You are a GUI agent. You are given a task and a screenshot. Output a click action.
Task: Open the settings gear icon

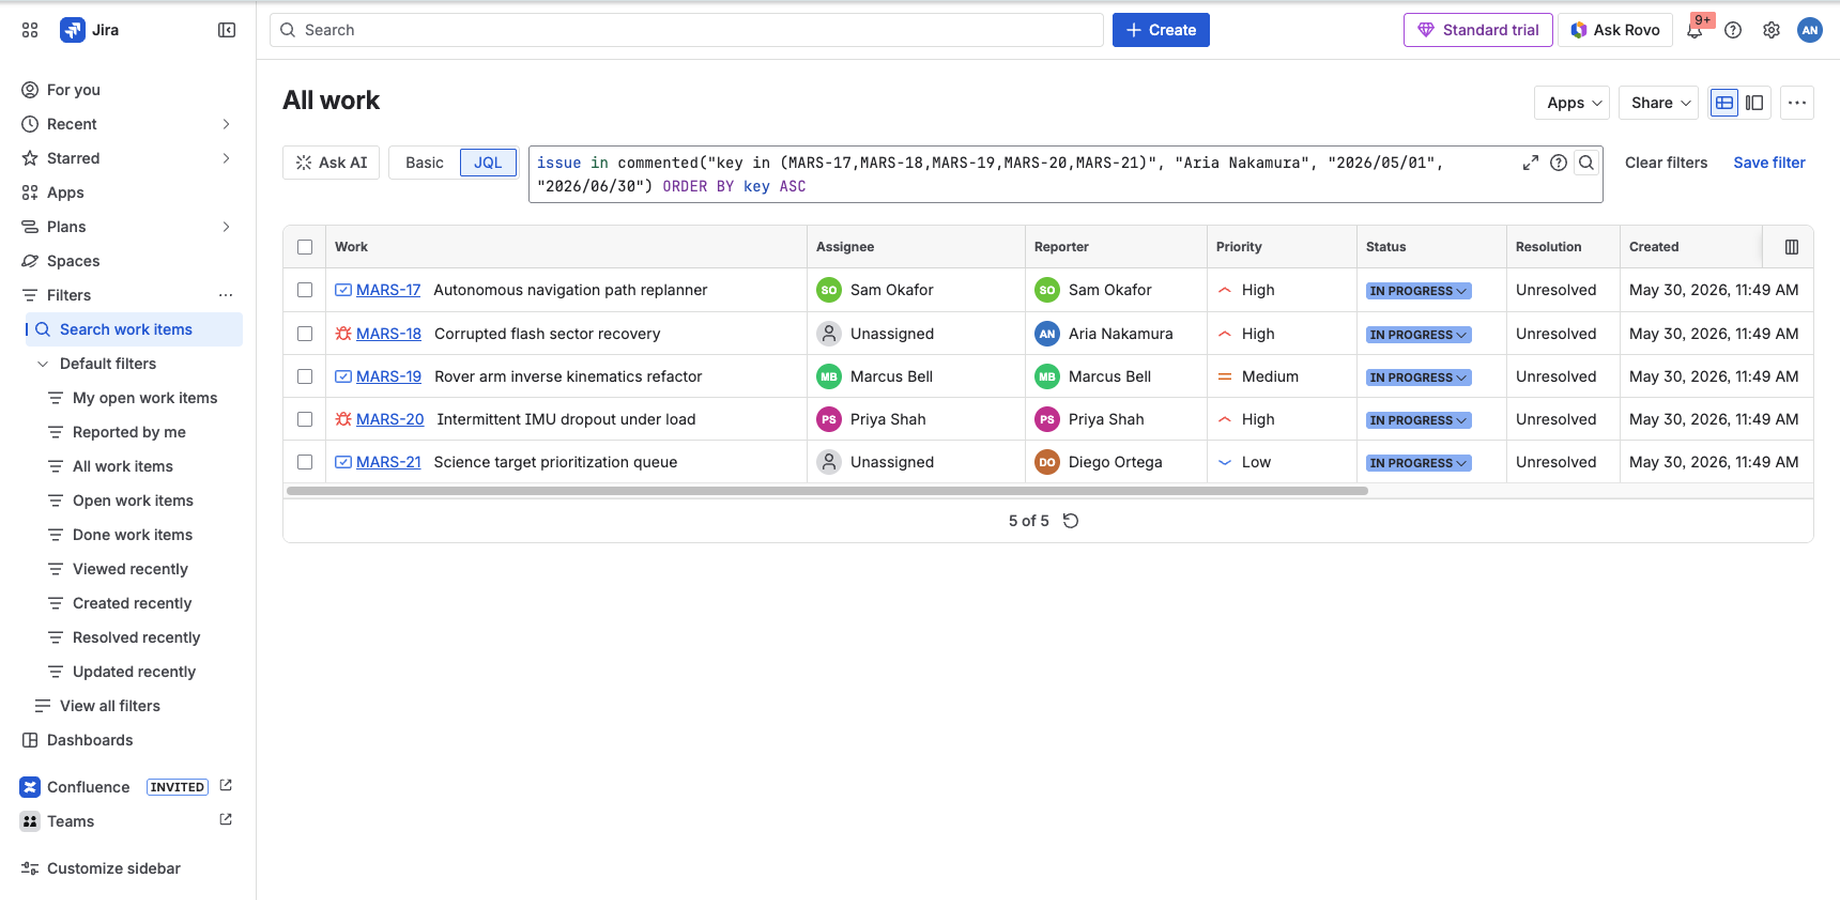(x=1771, y=30)
